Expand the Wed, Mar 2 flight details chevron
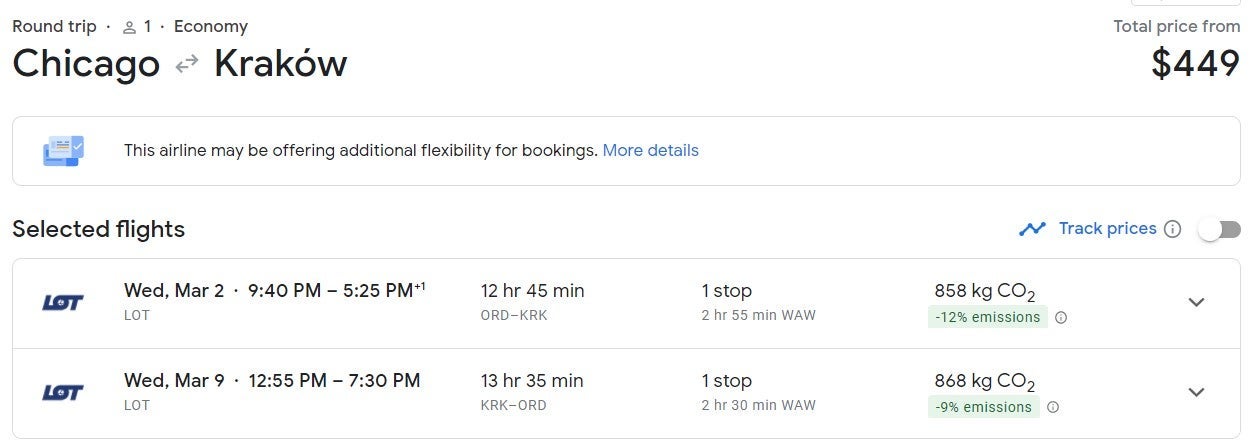Viewport: 1252px width, 445px height. click(1196, 302)
